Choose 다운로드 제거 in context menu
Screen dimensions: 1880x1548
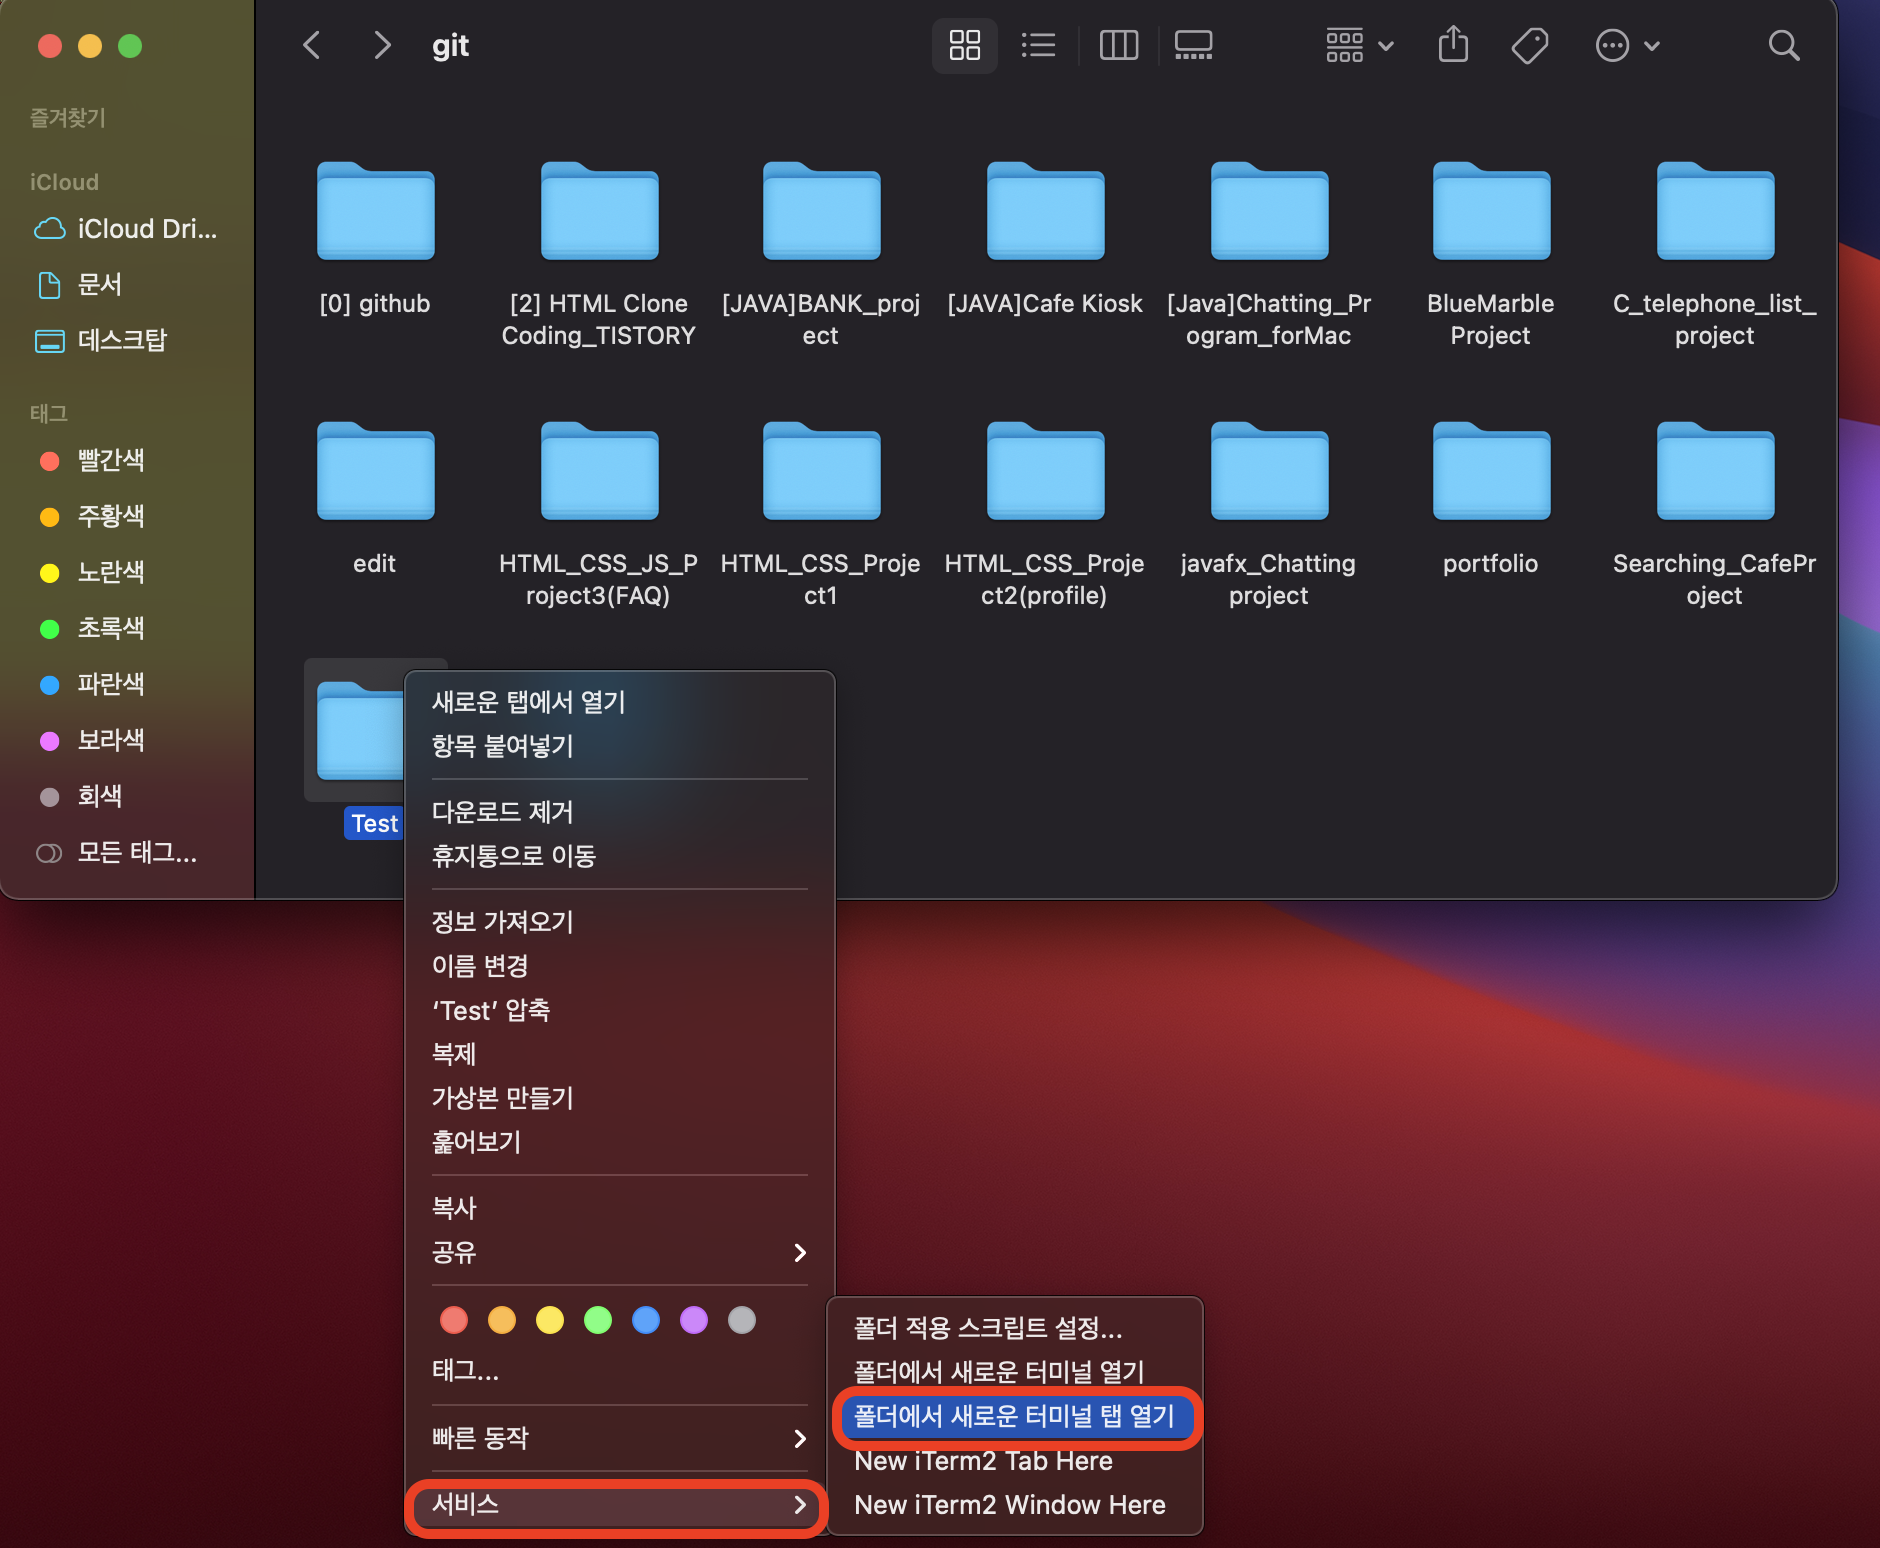[x=619, y=812]
